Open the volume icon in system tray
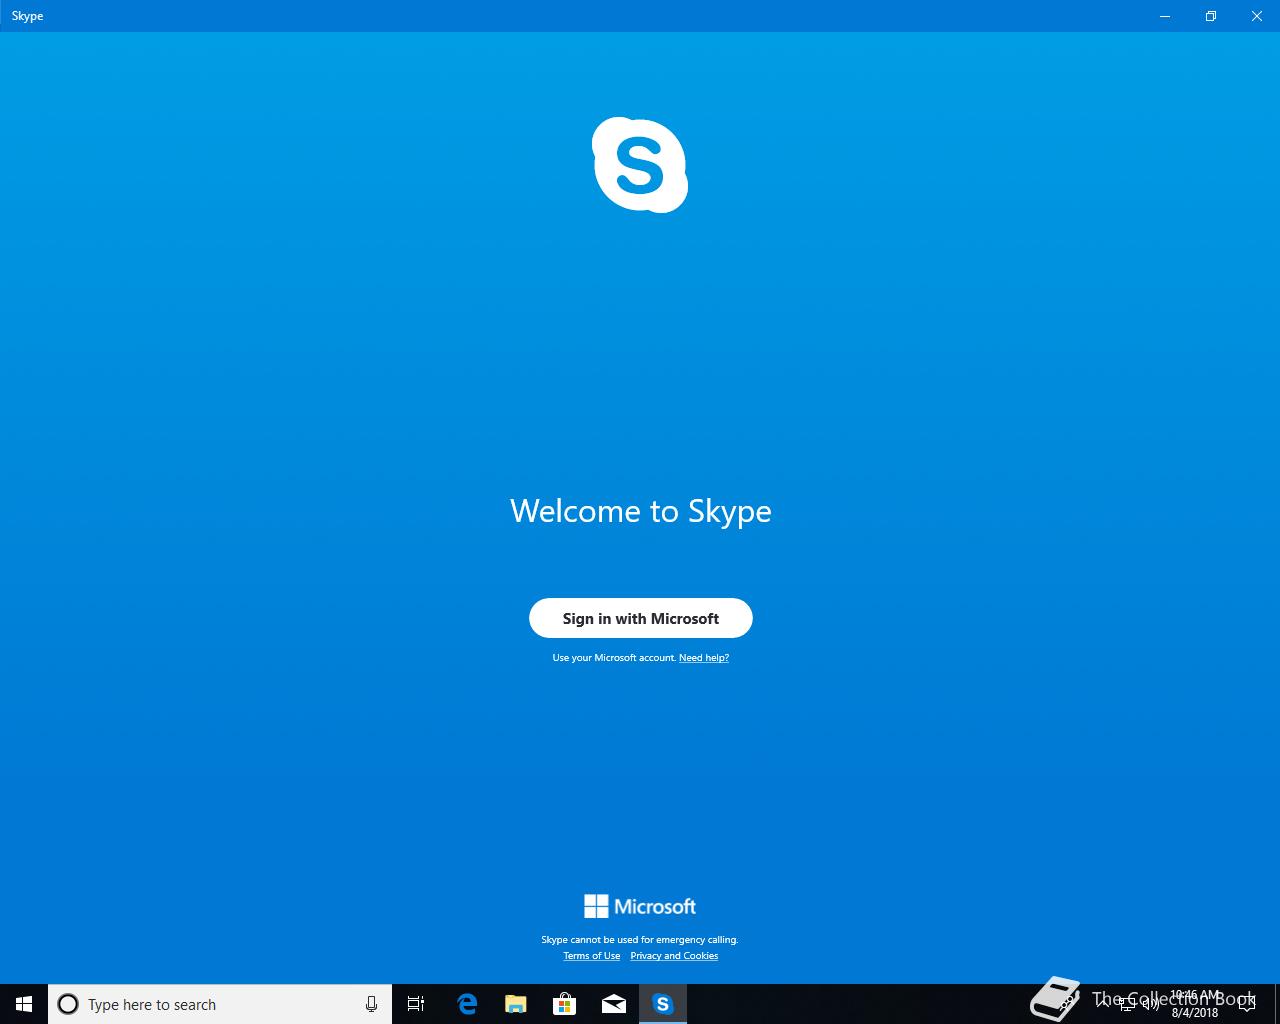 click(1150, 1003)
